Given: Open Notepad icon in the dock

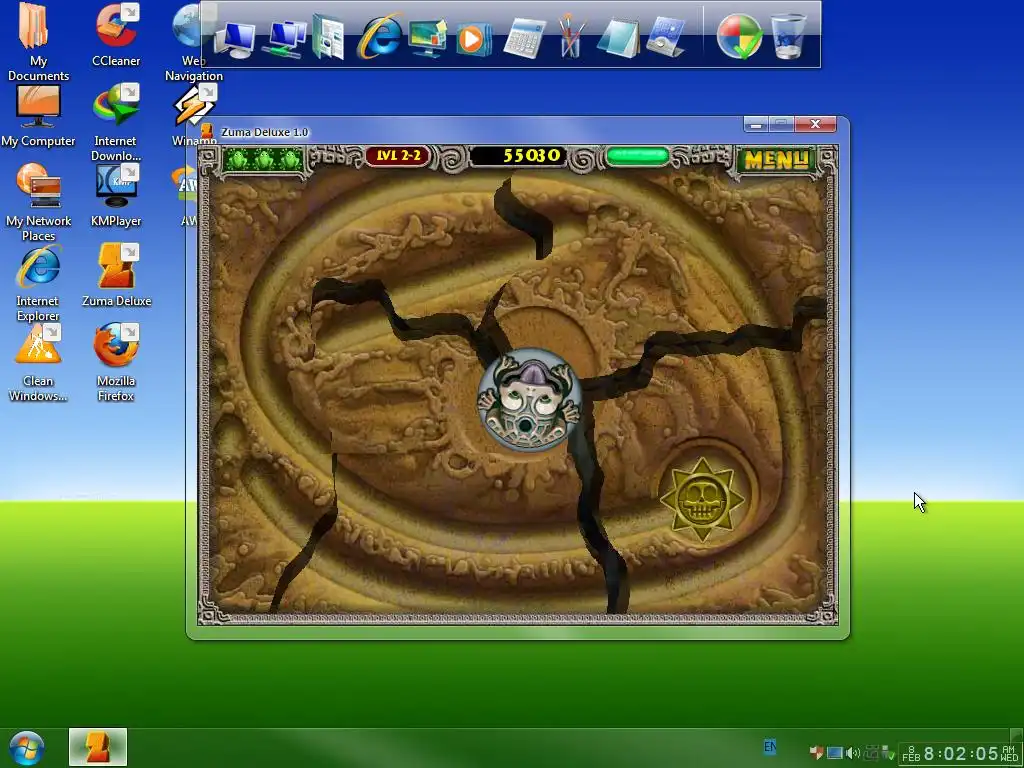Looking at the screenshot, I should point(618,38).
